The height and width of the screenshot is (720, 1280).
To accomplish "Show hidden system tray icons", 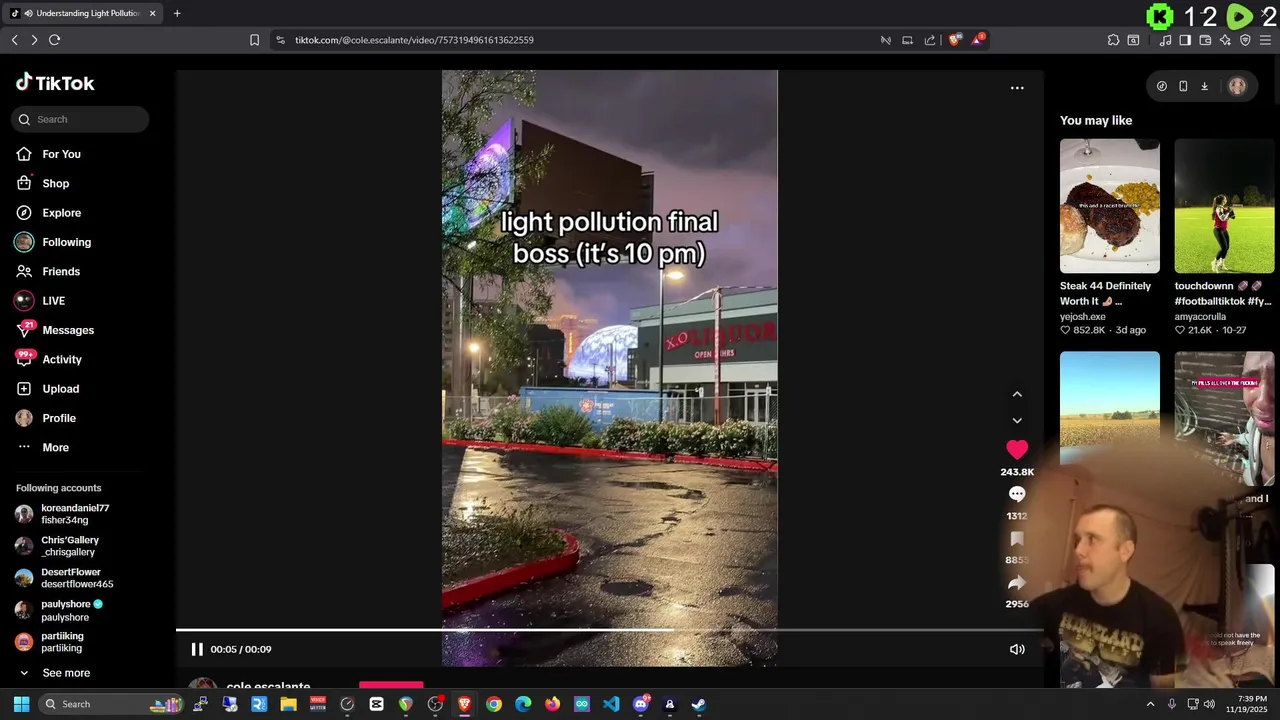I will click(1150, 704).
